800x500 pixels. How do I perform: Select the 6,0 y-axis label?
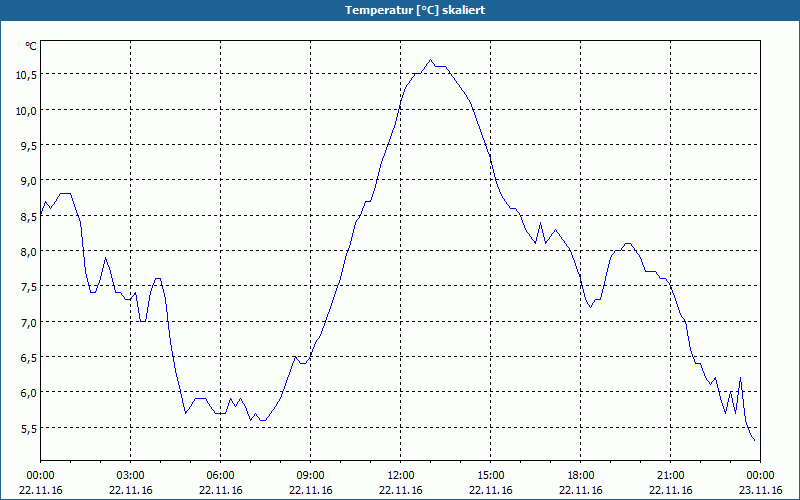(29, 393)
